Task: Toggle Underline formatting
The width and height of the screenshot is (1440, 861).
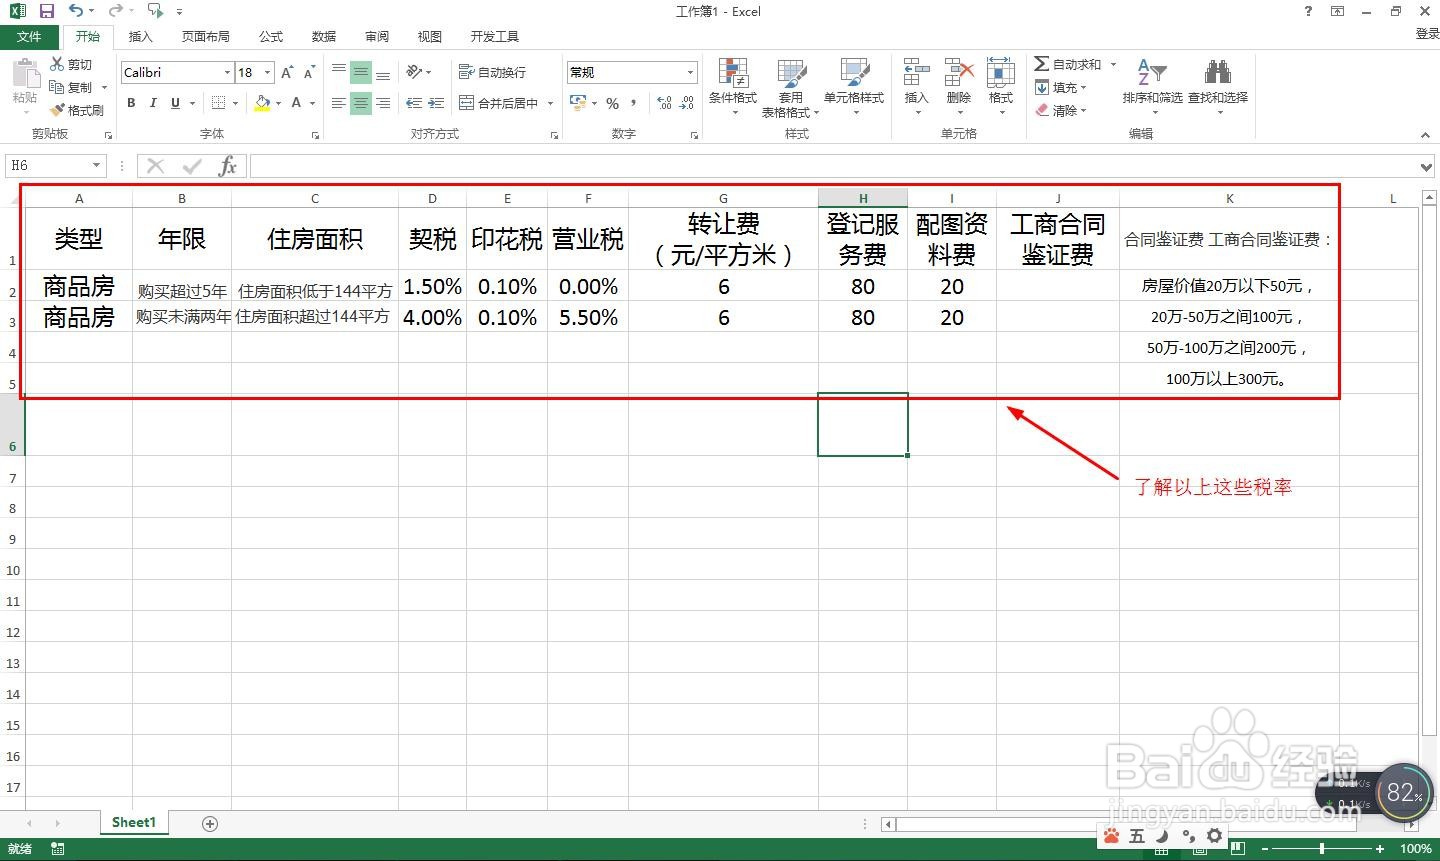Action: pos(175,103)
